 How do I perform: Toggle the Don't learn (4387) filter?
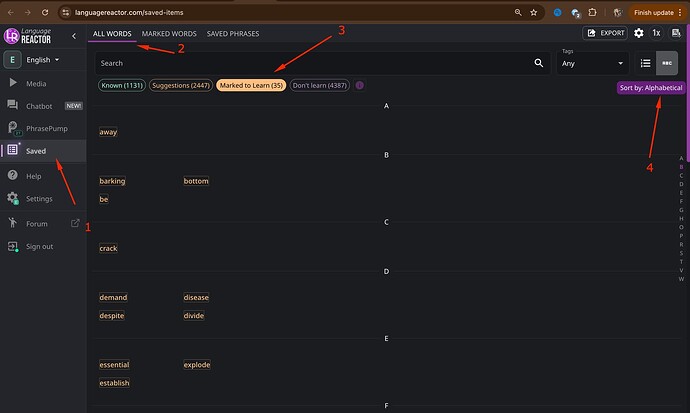click(x=319, y=85)
